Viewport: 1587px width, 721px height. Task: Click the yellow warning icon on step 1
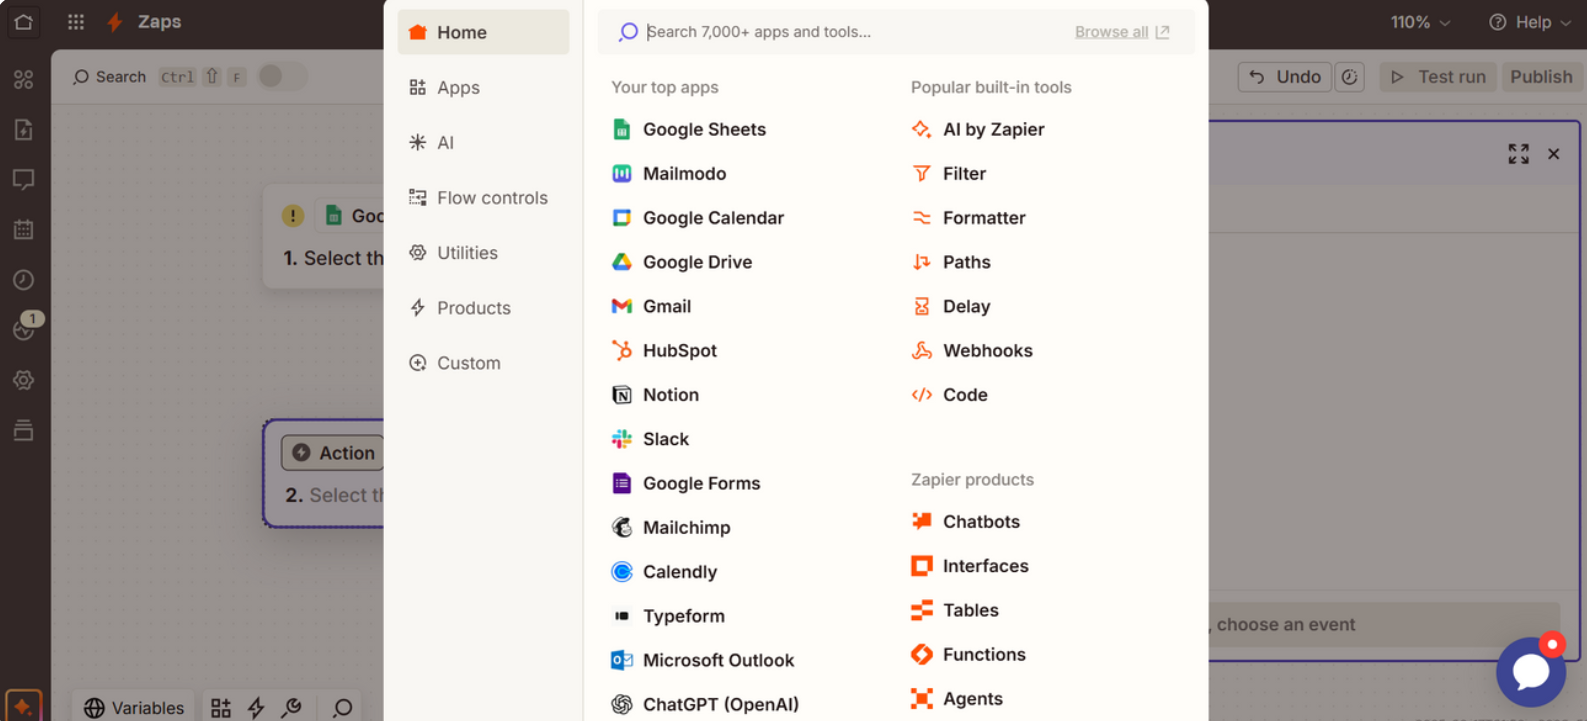click(x=293, y=216)
